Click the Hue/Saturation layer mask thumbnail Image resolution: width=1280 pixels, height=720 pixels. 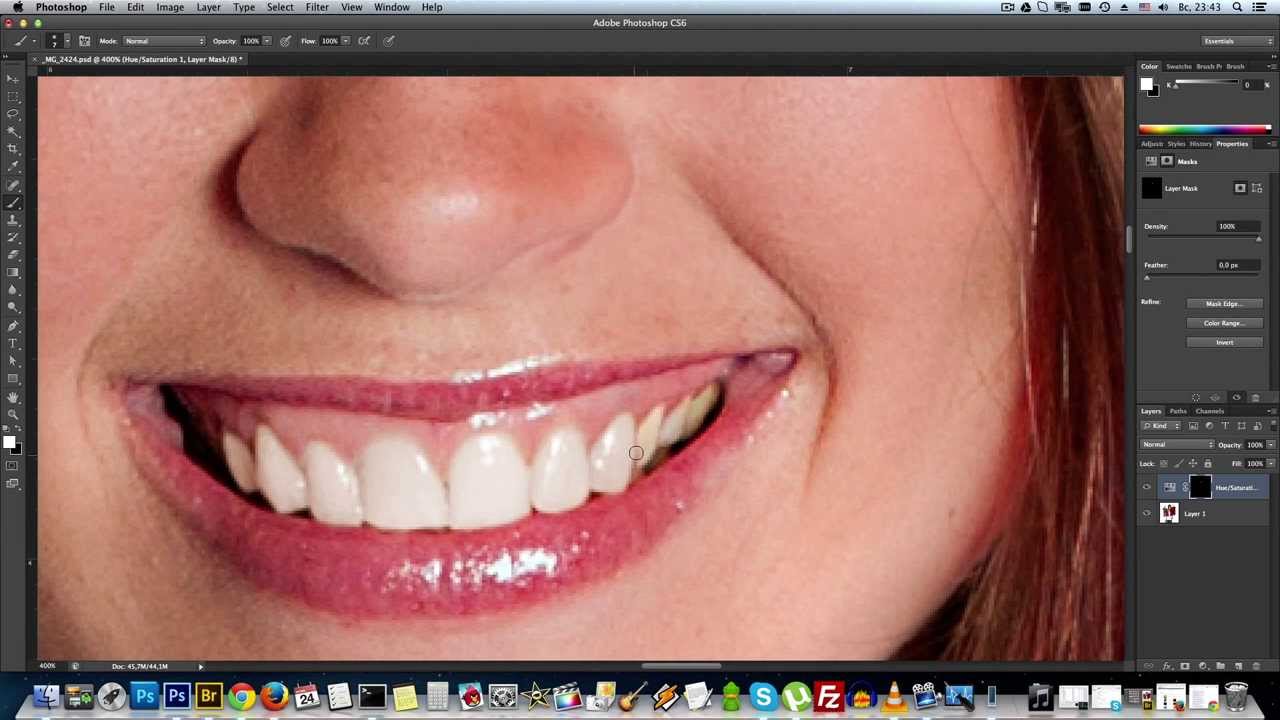point(1200,487)
